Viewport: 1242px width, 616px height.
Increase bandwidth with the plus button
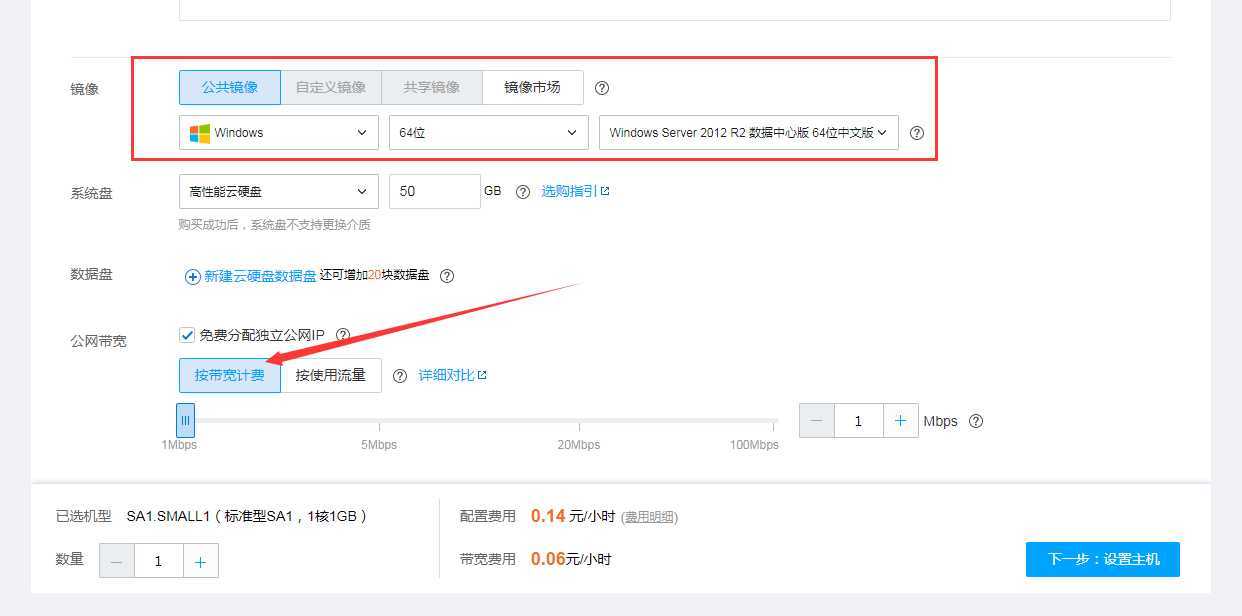[x=901, y=421]
